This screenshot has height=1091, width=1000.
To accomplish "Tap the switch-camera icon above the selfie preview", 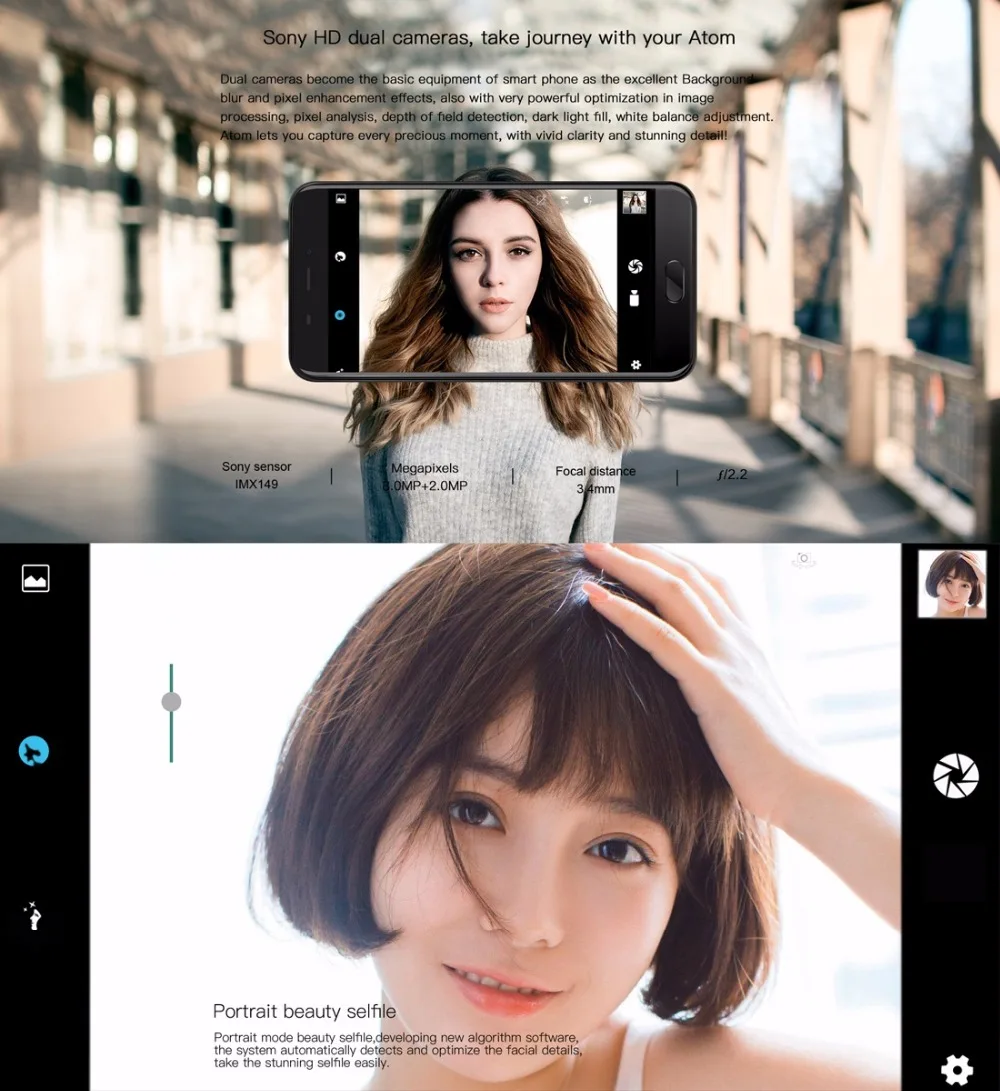I will point(804,559).
